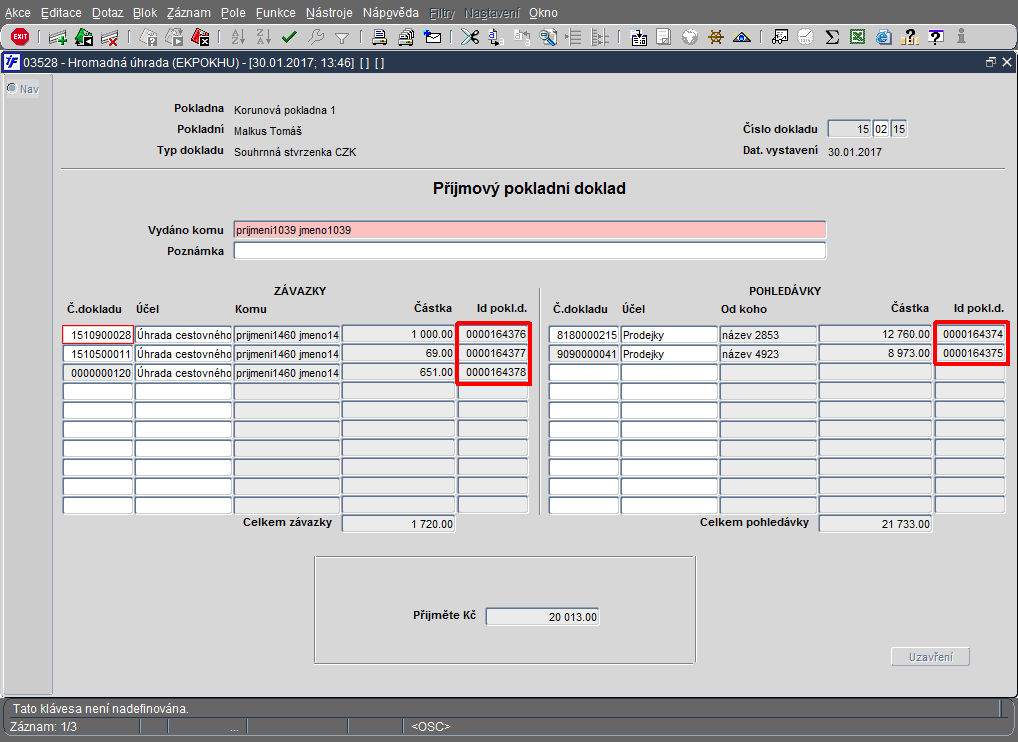Image resolution: width=1018 pixels, height=742 pixels.
Task: Click the Uzavření button
Action: [x=930, y=657]
